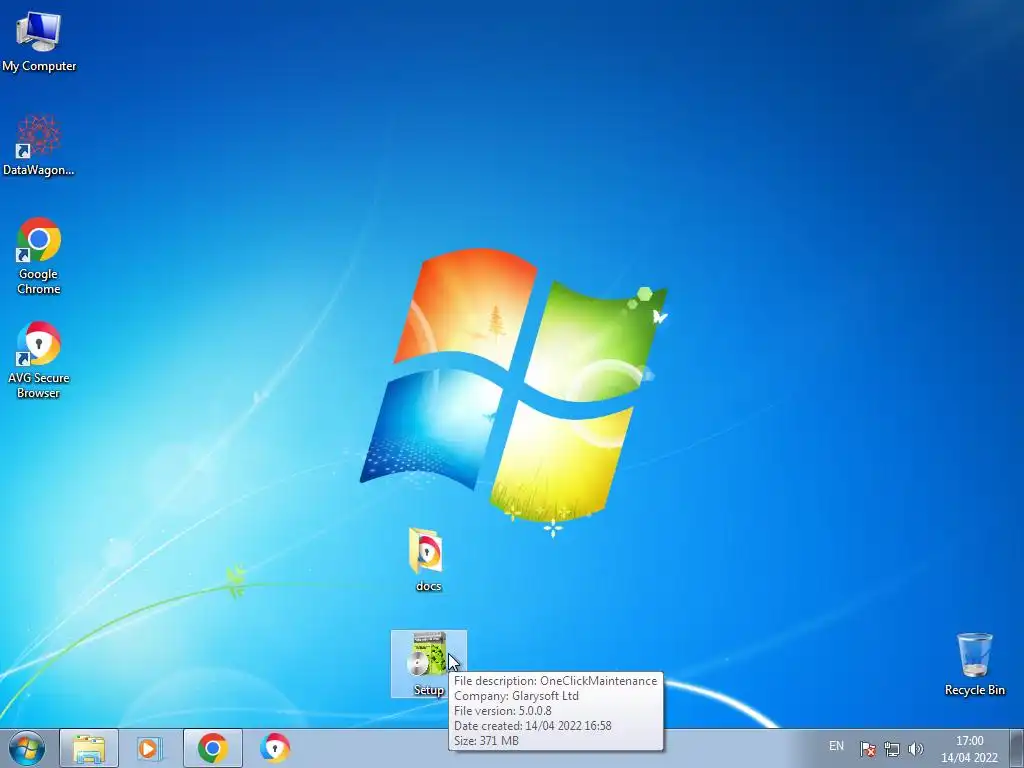Click the Recycle Bin label text

coord(974,690)
